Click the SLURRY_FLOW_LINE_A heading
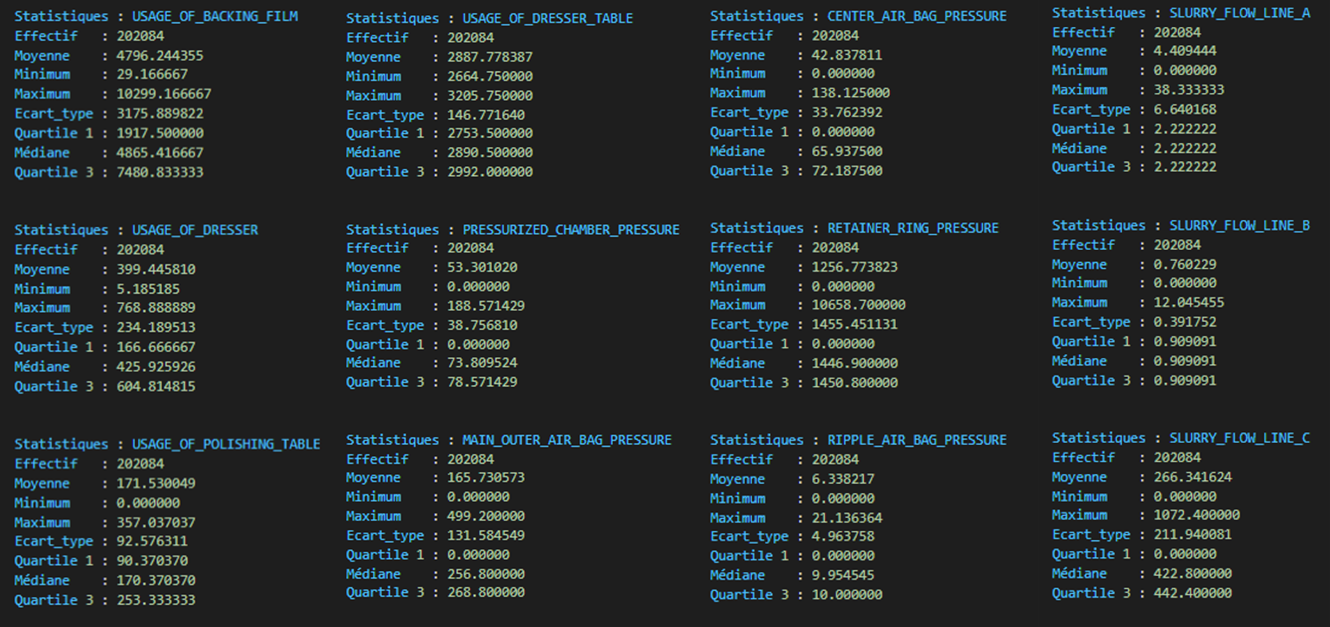 tap(1239, 13)
